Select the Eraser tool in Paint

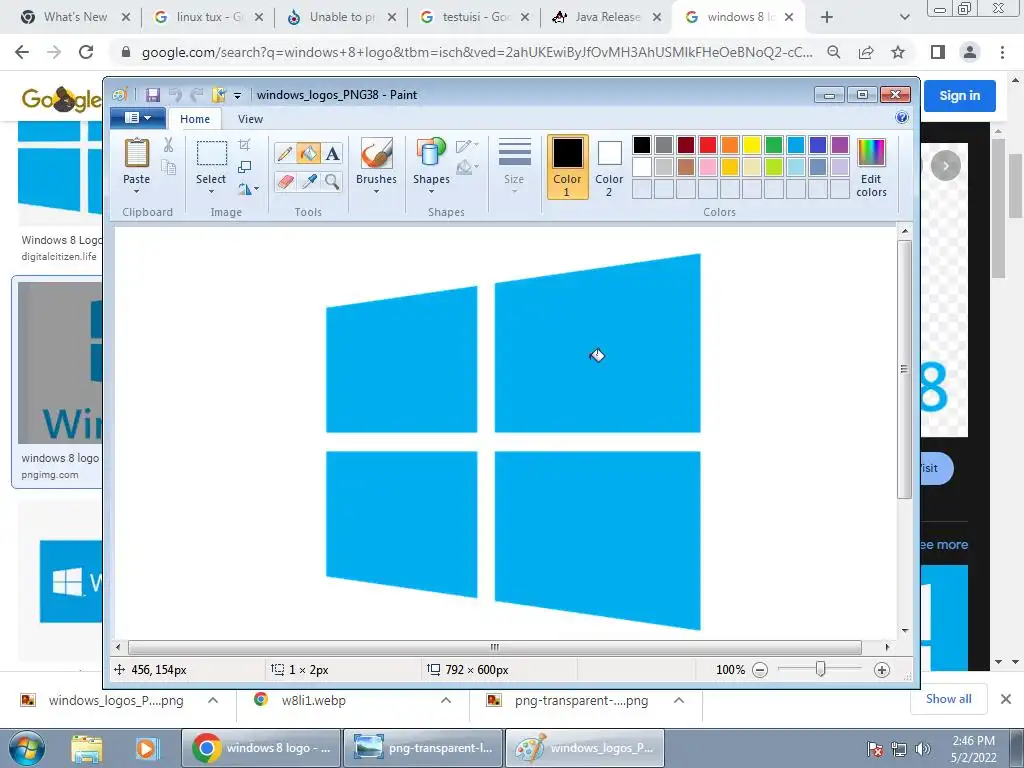click(x=285, y=181)
